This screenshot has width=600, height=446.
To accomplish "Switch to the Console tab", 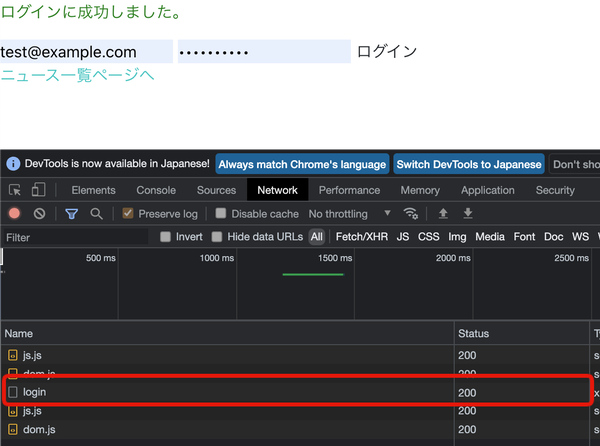I will pos(156,190).
